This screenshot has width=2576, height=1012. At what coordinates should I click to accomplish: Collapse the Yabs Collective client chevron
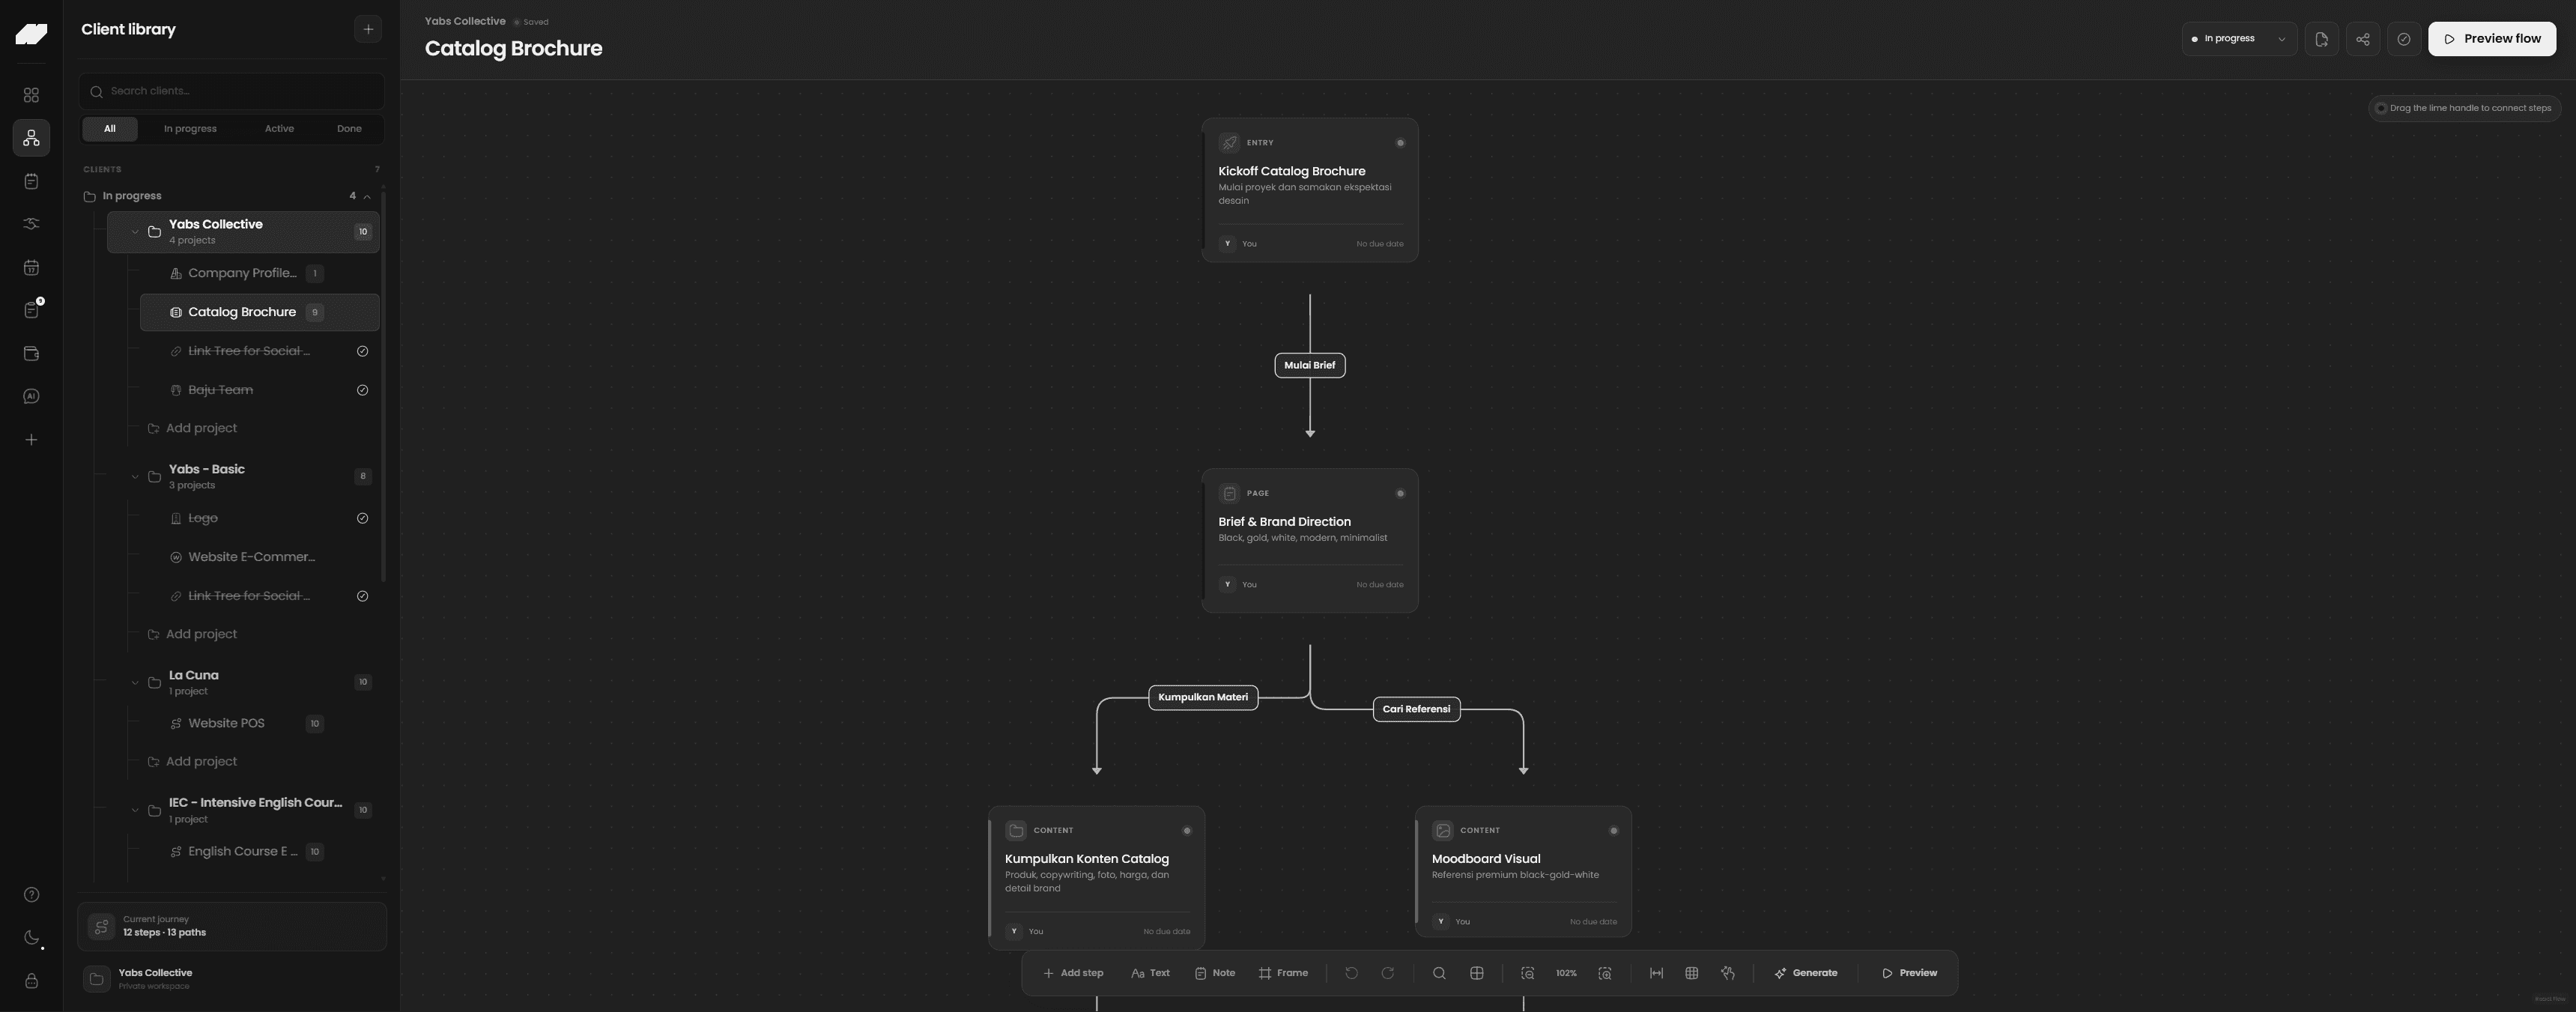[x=135, y=232]
